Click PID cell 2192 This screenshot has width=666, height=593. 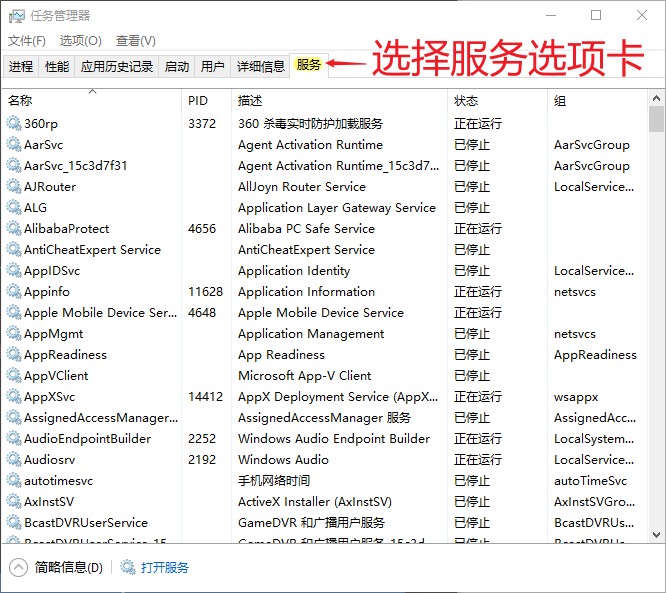click(x=202, y=460)
